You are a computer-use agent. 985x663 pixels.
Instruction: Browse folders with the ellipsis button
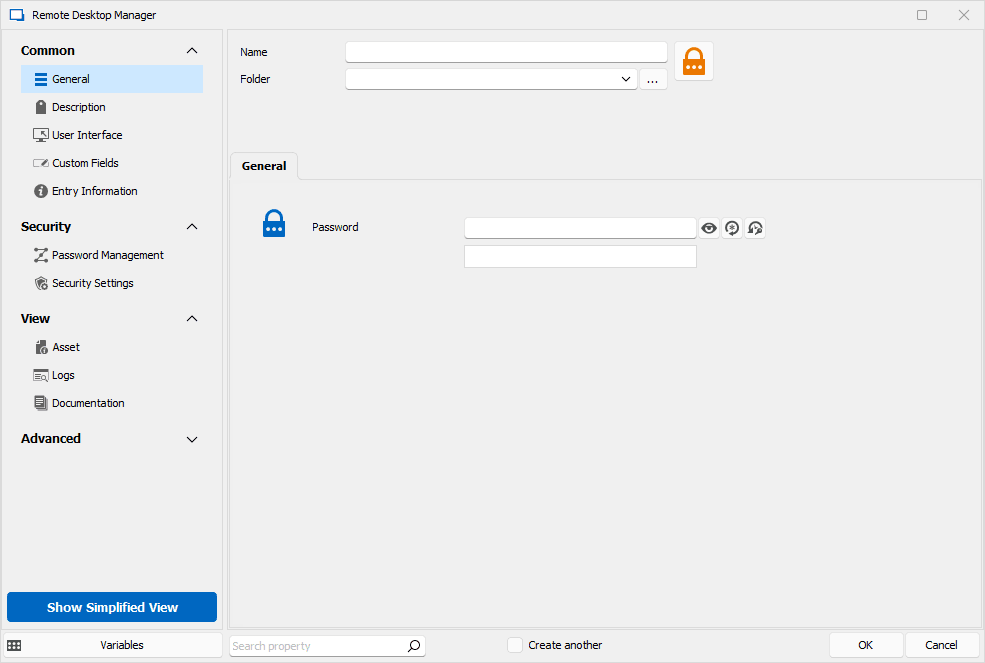point(653,80)
